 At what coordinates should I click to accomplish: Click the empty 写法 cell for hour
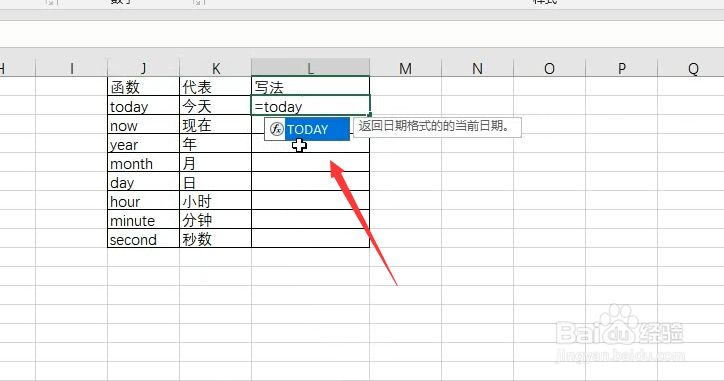click(x=310, y=200)
